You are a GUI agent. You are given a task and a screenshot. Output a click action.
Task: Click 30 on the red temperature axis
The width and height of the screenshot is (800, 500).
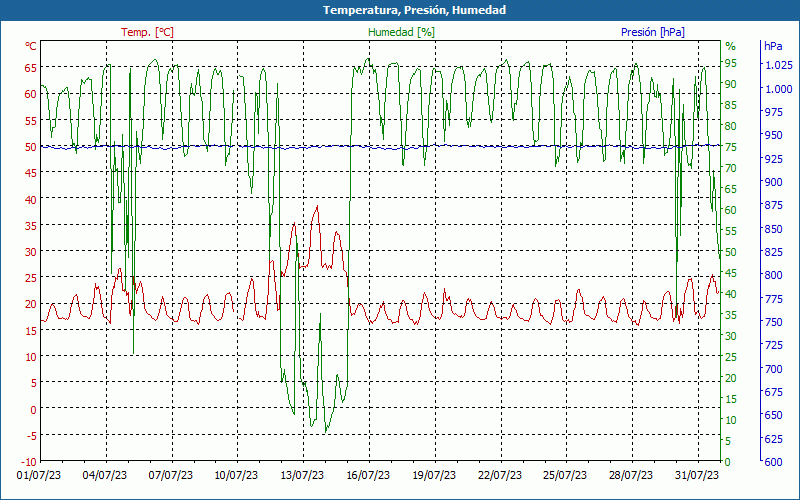pos(31,252)
